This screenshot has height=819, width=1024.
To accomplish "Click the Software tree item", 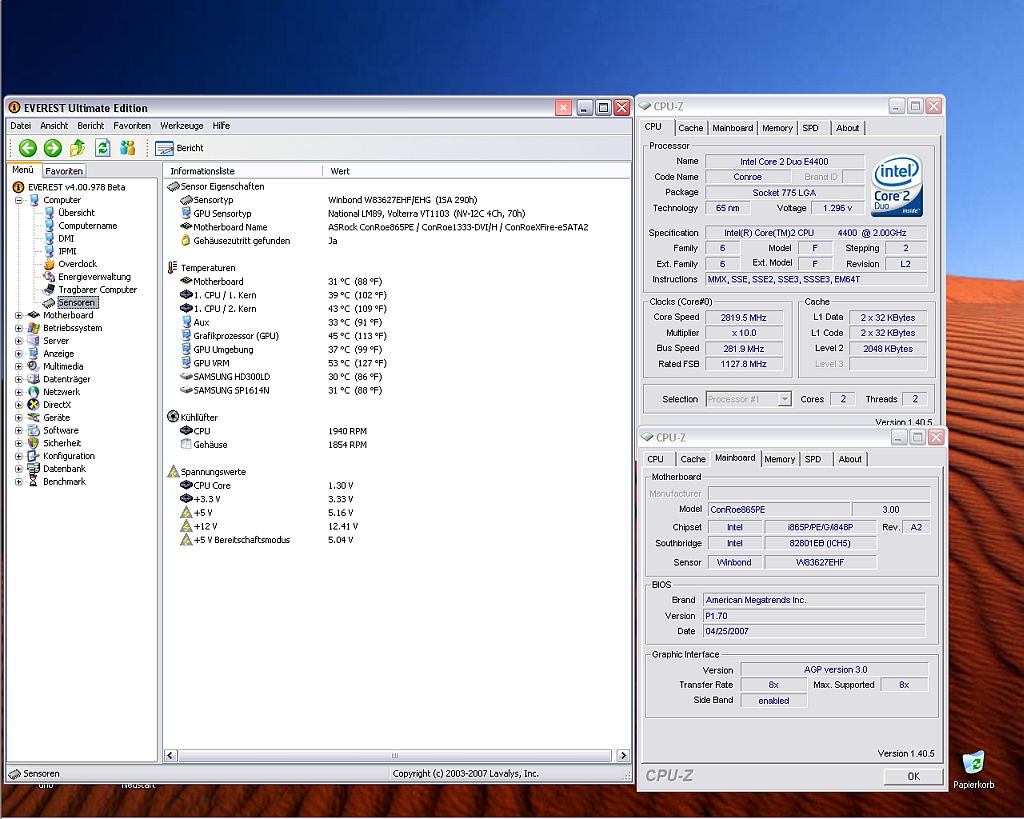I will point(61,430).
